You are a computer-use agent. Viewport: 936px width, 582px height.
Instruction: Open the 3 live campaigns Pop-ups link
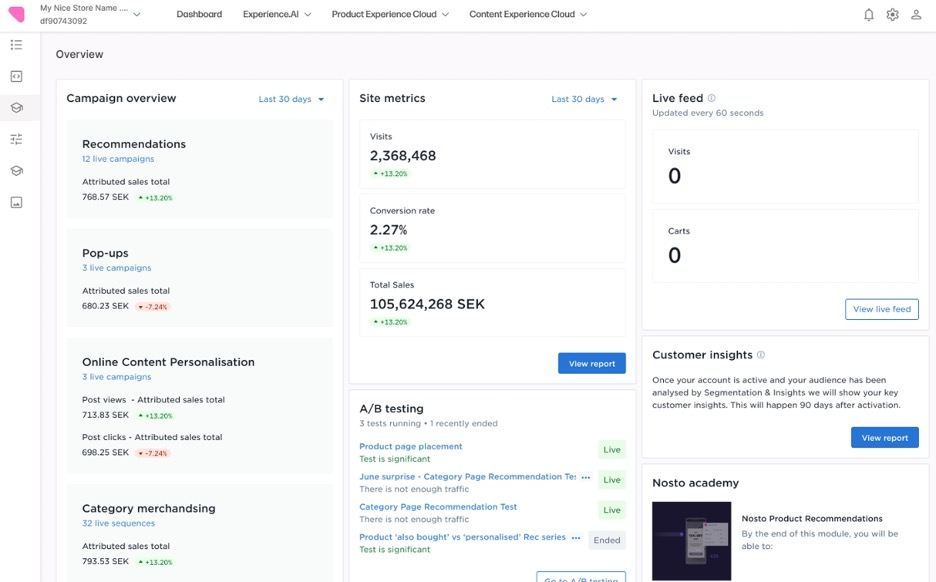click(x=118, y=267)
